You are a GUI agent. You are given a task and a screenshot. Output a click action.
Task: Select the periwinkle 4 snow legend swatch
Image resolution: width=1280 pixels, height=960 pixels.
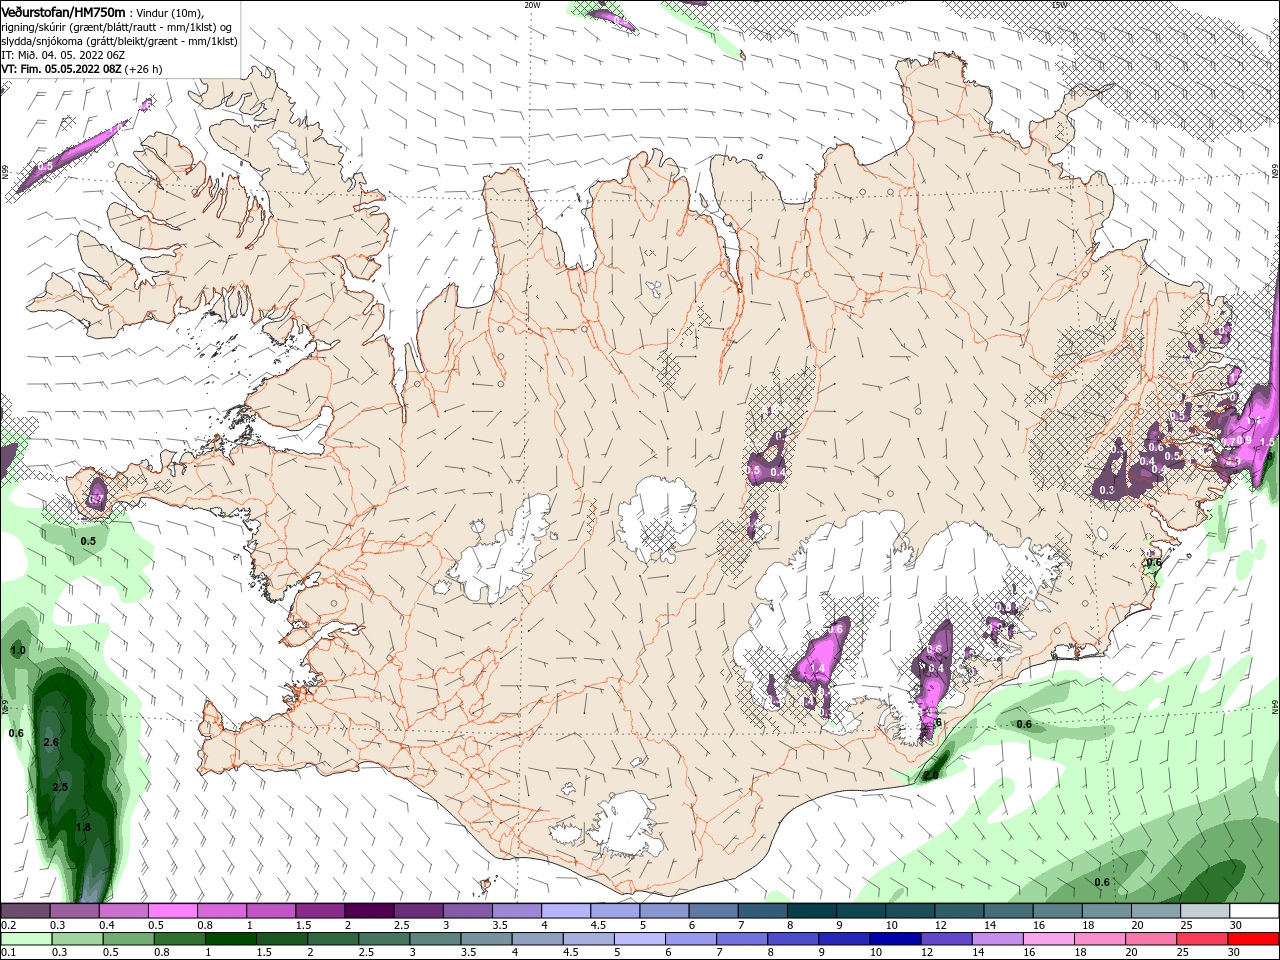(x=566, y=911)
